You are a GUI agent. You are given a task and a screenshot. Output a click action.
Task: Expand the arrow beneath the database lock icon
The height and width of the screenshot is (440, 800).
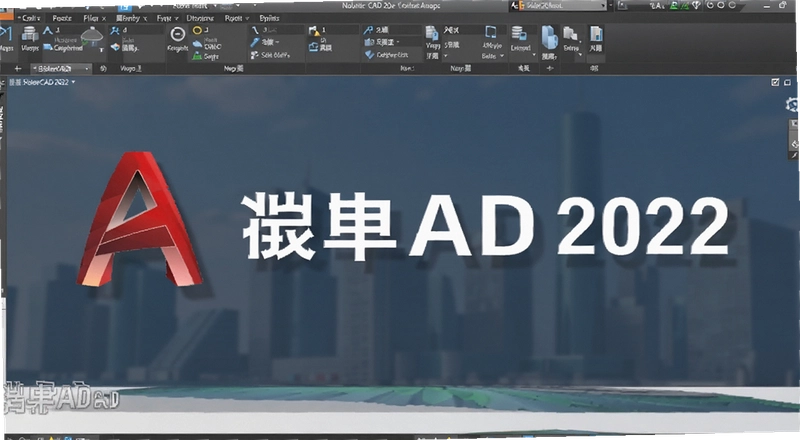(x=534, y=55)
